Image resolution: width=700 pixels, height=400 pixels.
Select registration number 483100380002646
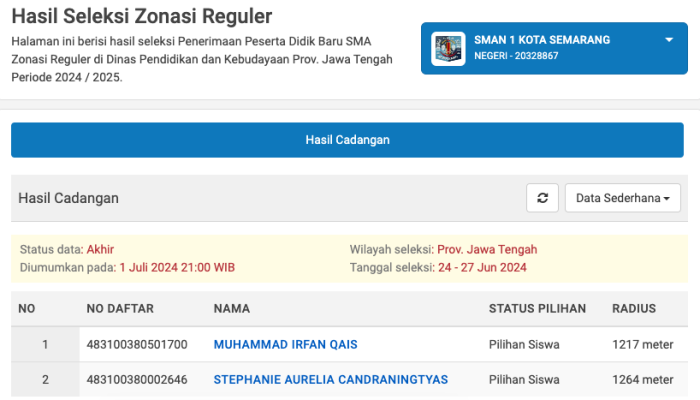click(x=137, y=380)
